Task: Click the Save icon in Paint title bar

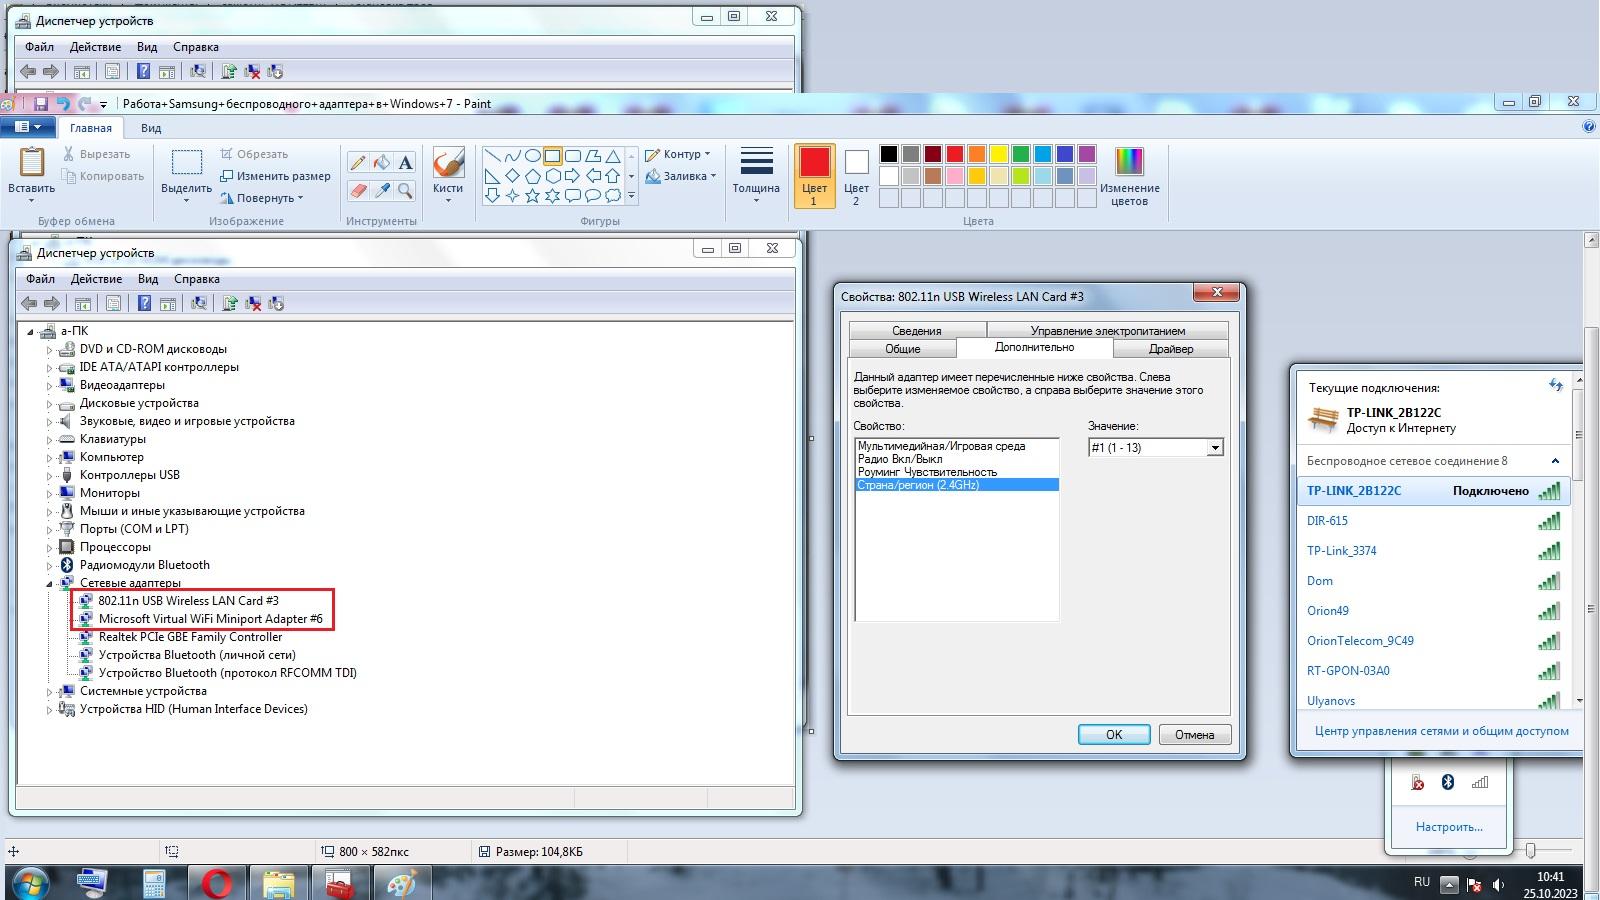Action: pyautogui.click(x=41, y=103)
